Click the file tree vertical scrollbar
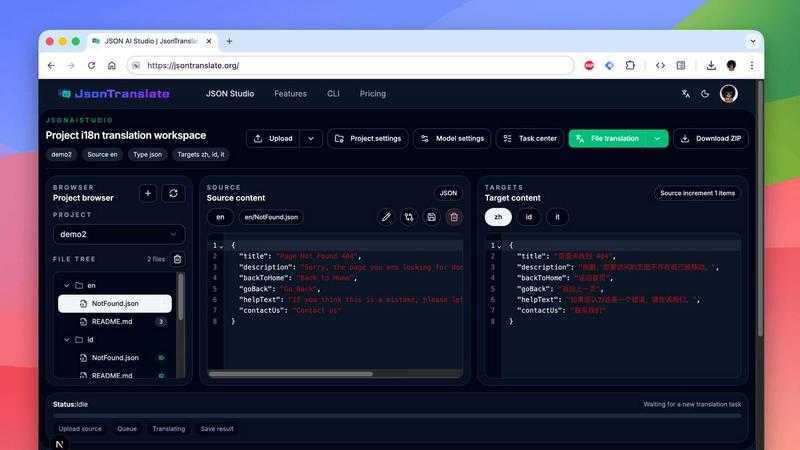Screen dimensions: 800x450 click(180, 297)
